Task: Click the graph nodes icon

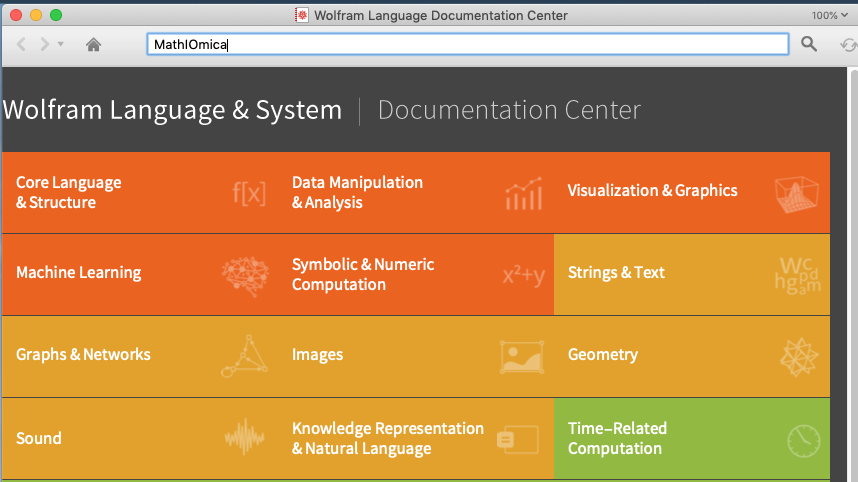Action: (x=245, y=357)
